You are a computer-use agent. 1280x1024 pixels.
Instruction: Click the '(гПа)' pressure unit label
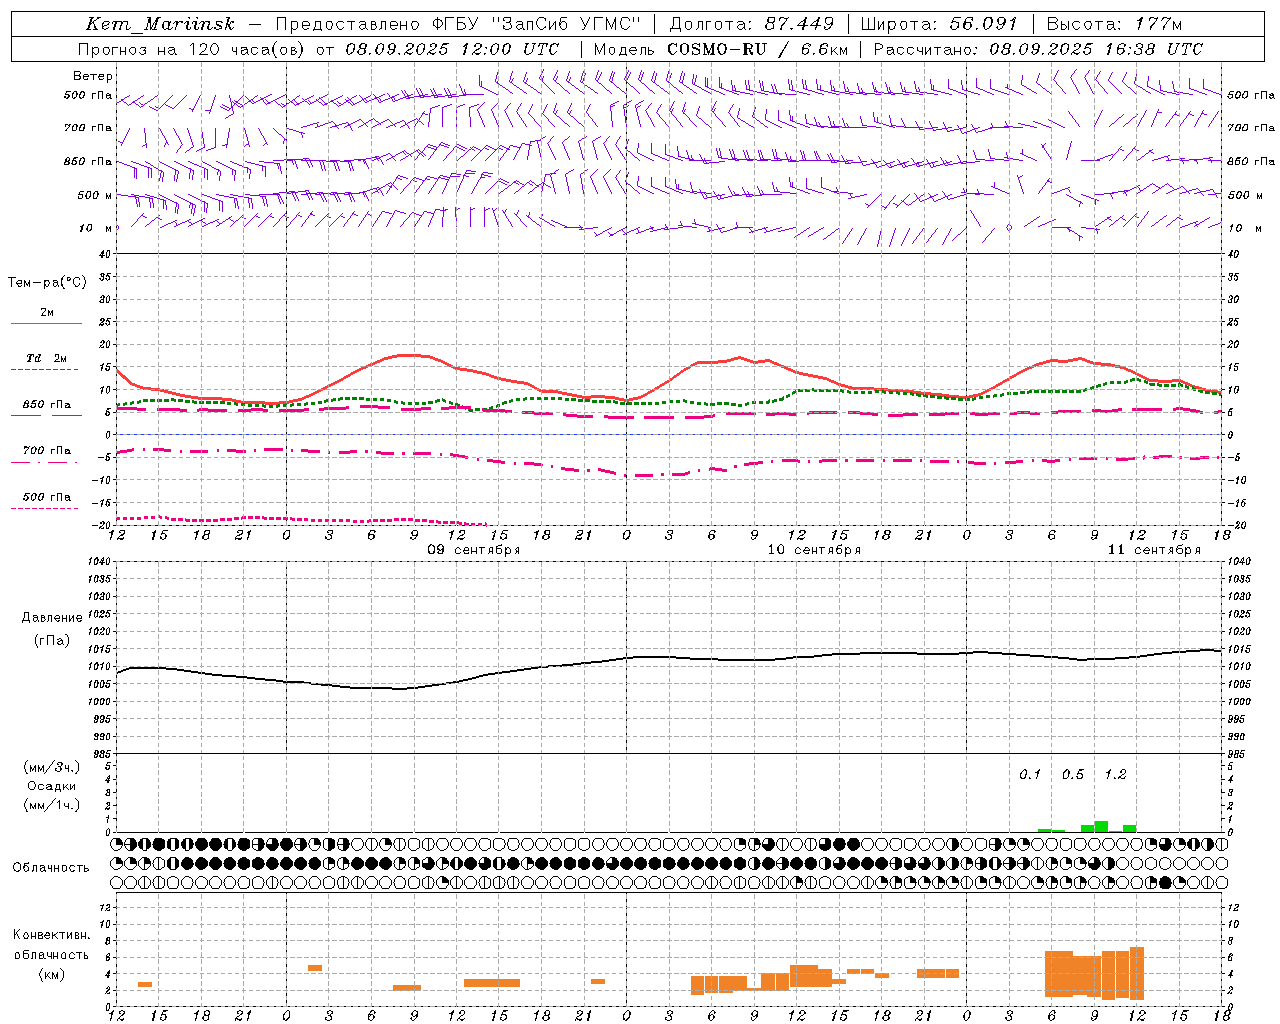pyautogui.click(x=52, y=641)
